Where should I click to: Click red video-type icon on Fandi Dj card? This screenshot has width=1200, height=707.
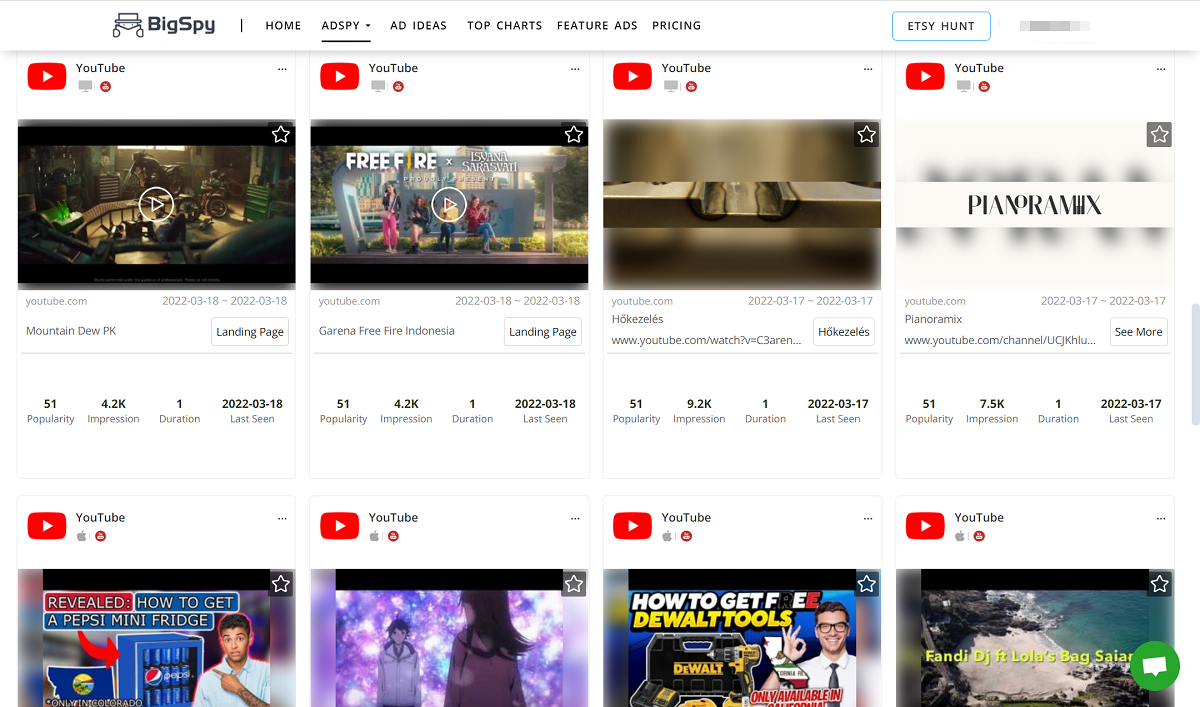[x=979, y=536]
